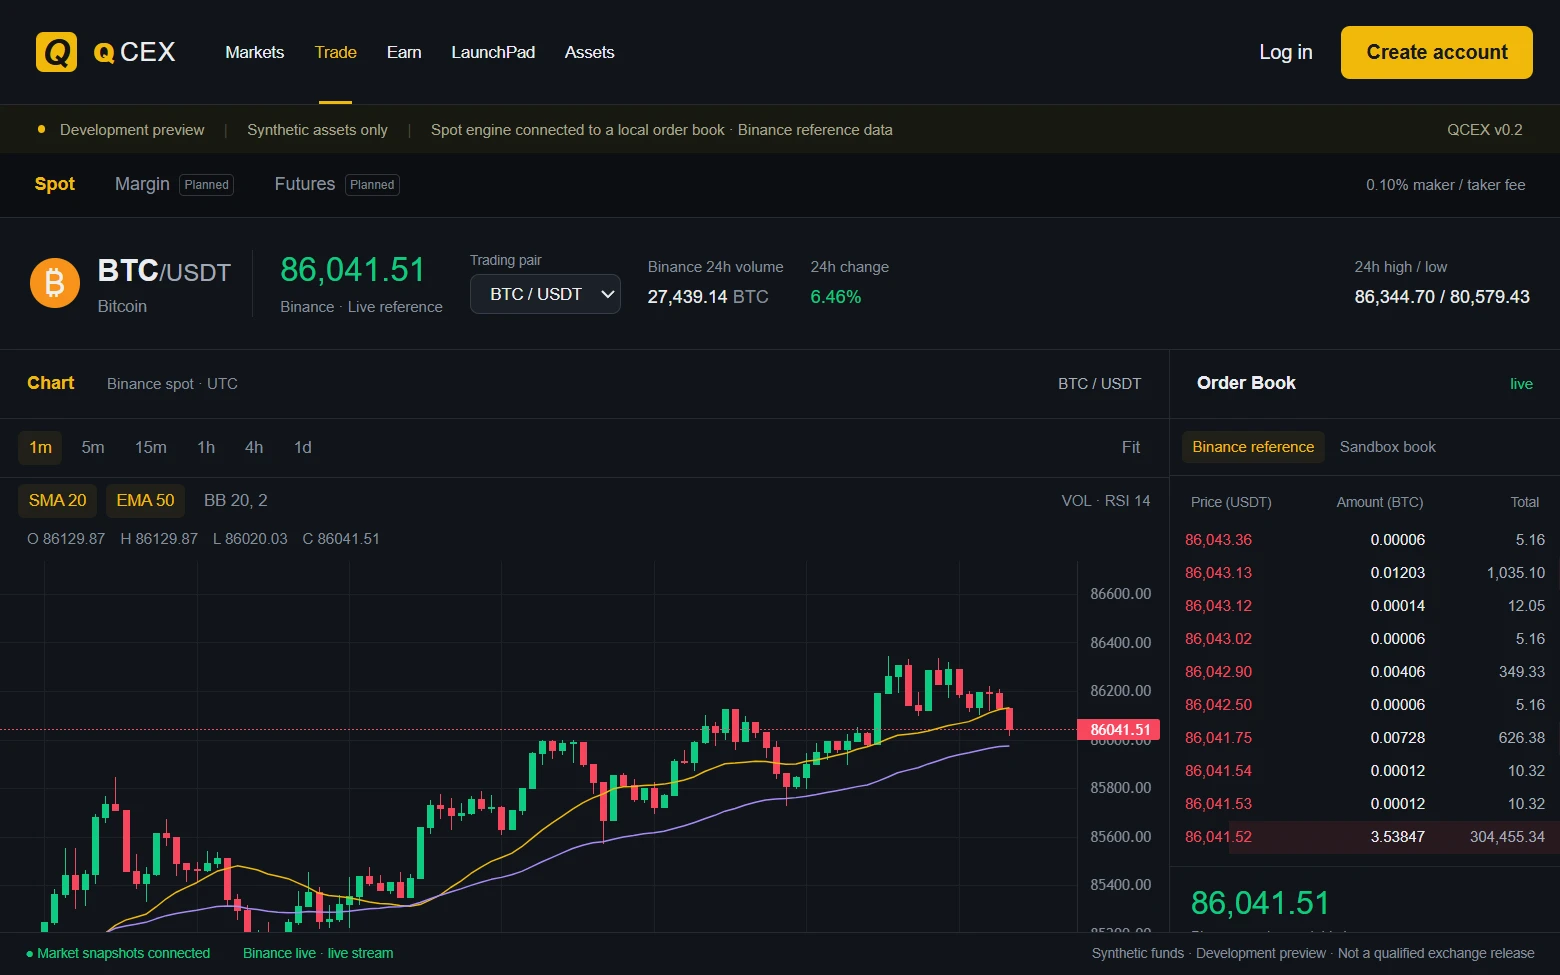Click the 27,439.14 BTC volume value
Screen dimensions: 1560x975
[x=708, y=297]
